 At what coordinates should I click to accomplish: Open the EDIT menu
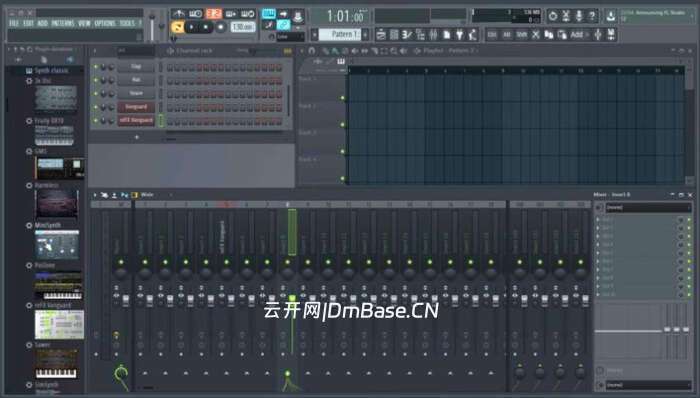click(29, 23)
